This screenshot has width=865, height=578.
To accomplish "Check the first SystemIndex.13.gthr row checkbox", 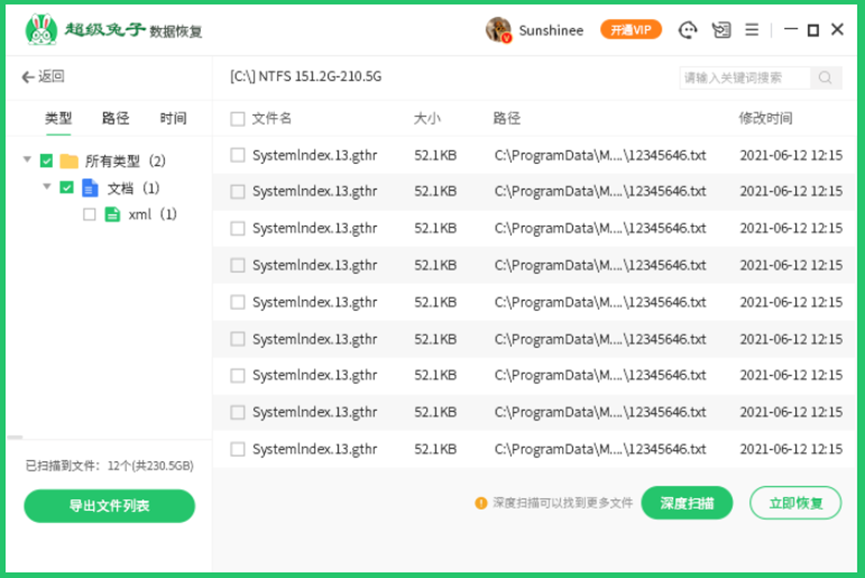I will coord(238,155).
